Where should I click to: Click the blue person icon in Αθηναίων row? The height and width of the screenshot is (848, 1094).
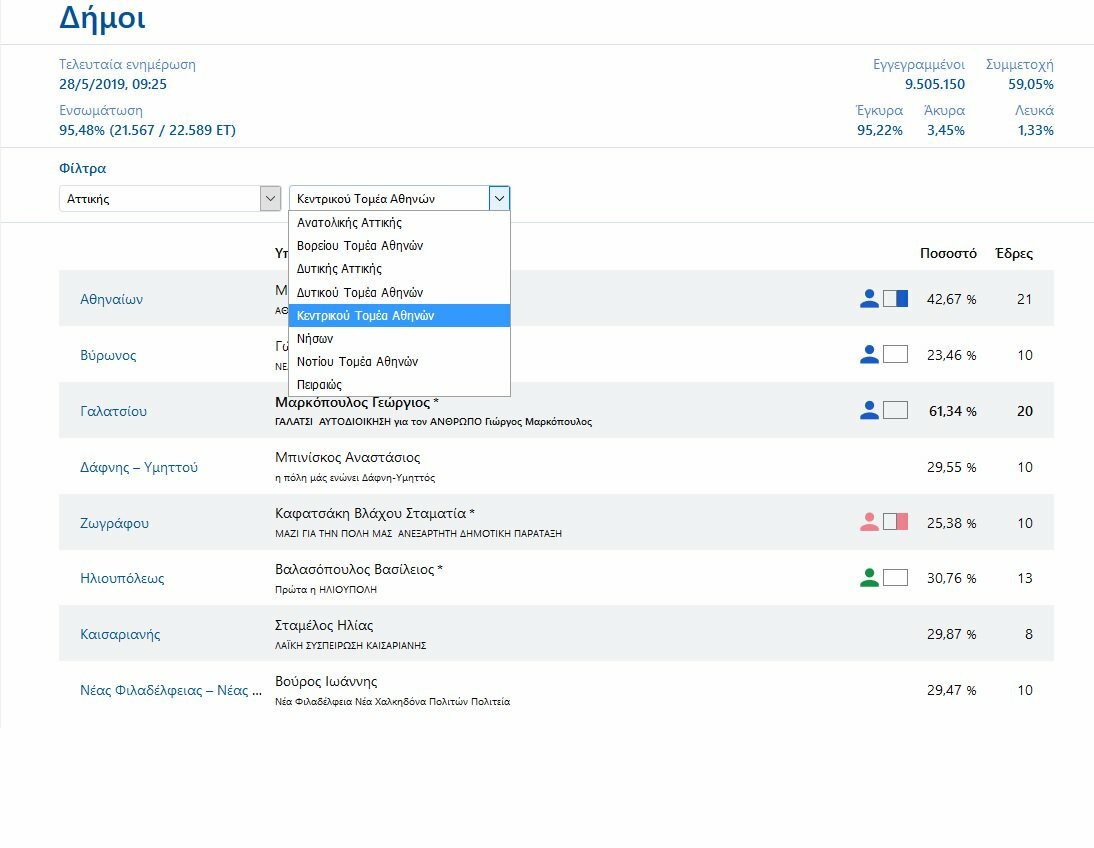(869, 298)
